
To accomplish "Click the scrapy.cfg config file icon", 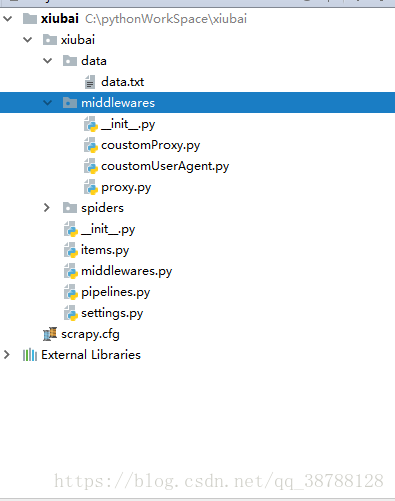I will [50, 334].
